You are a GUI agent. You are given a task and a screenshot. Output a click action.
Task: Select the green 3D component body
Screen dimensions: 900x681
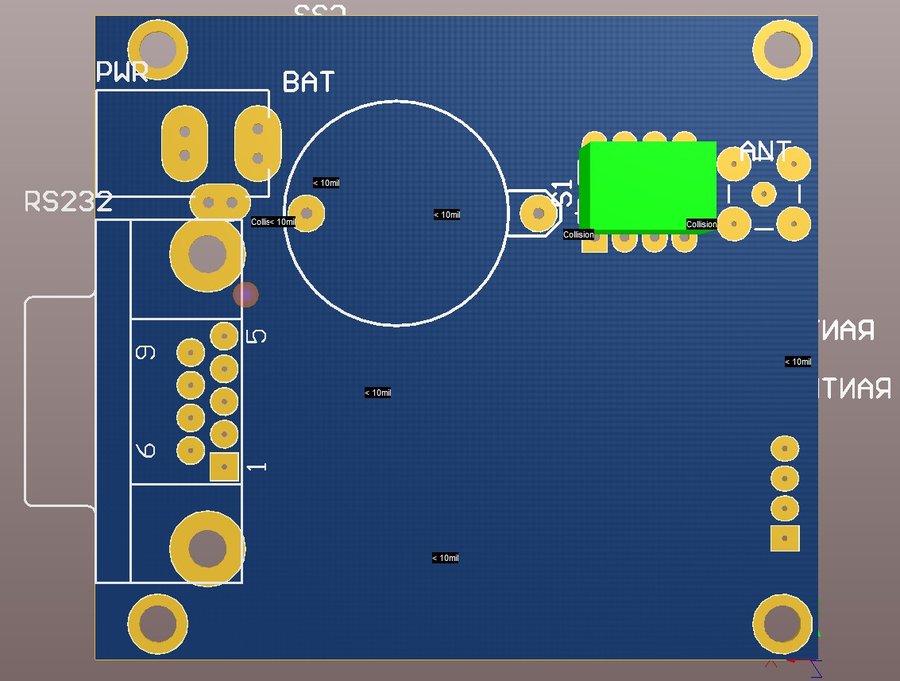pyautogui.click(x=650, y=185)
